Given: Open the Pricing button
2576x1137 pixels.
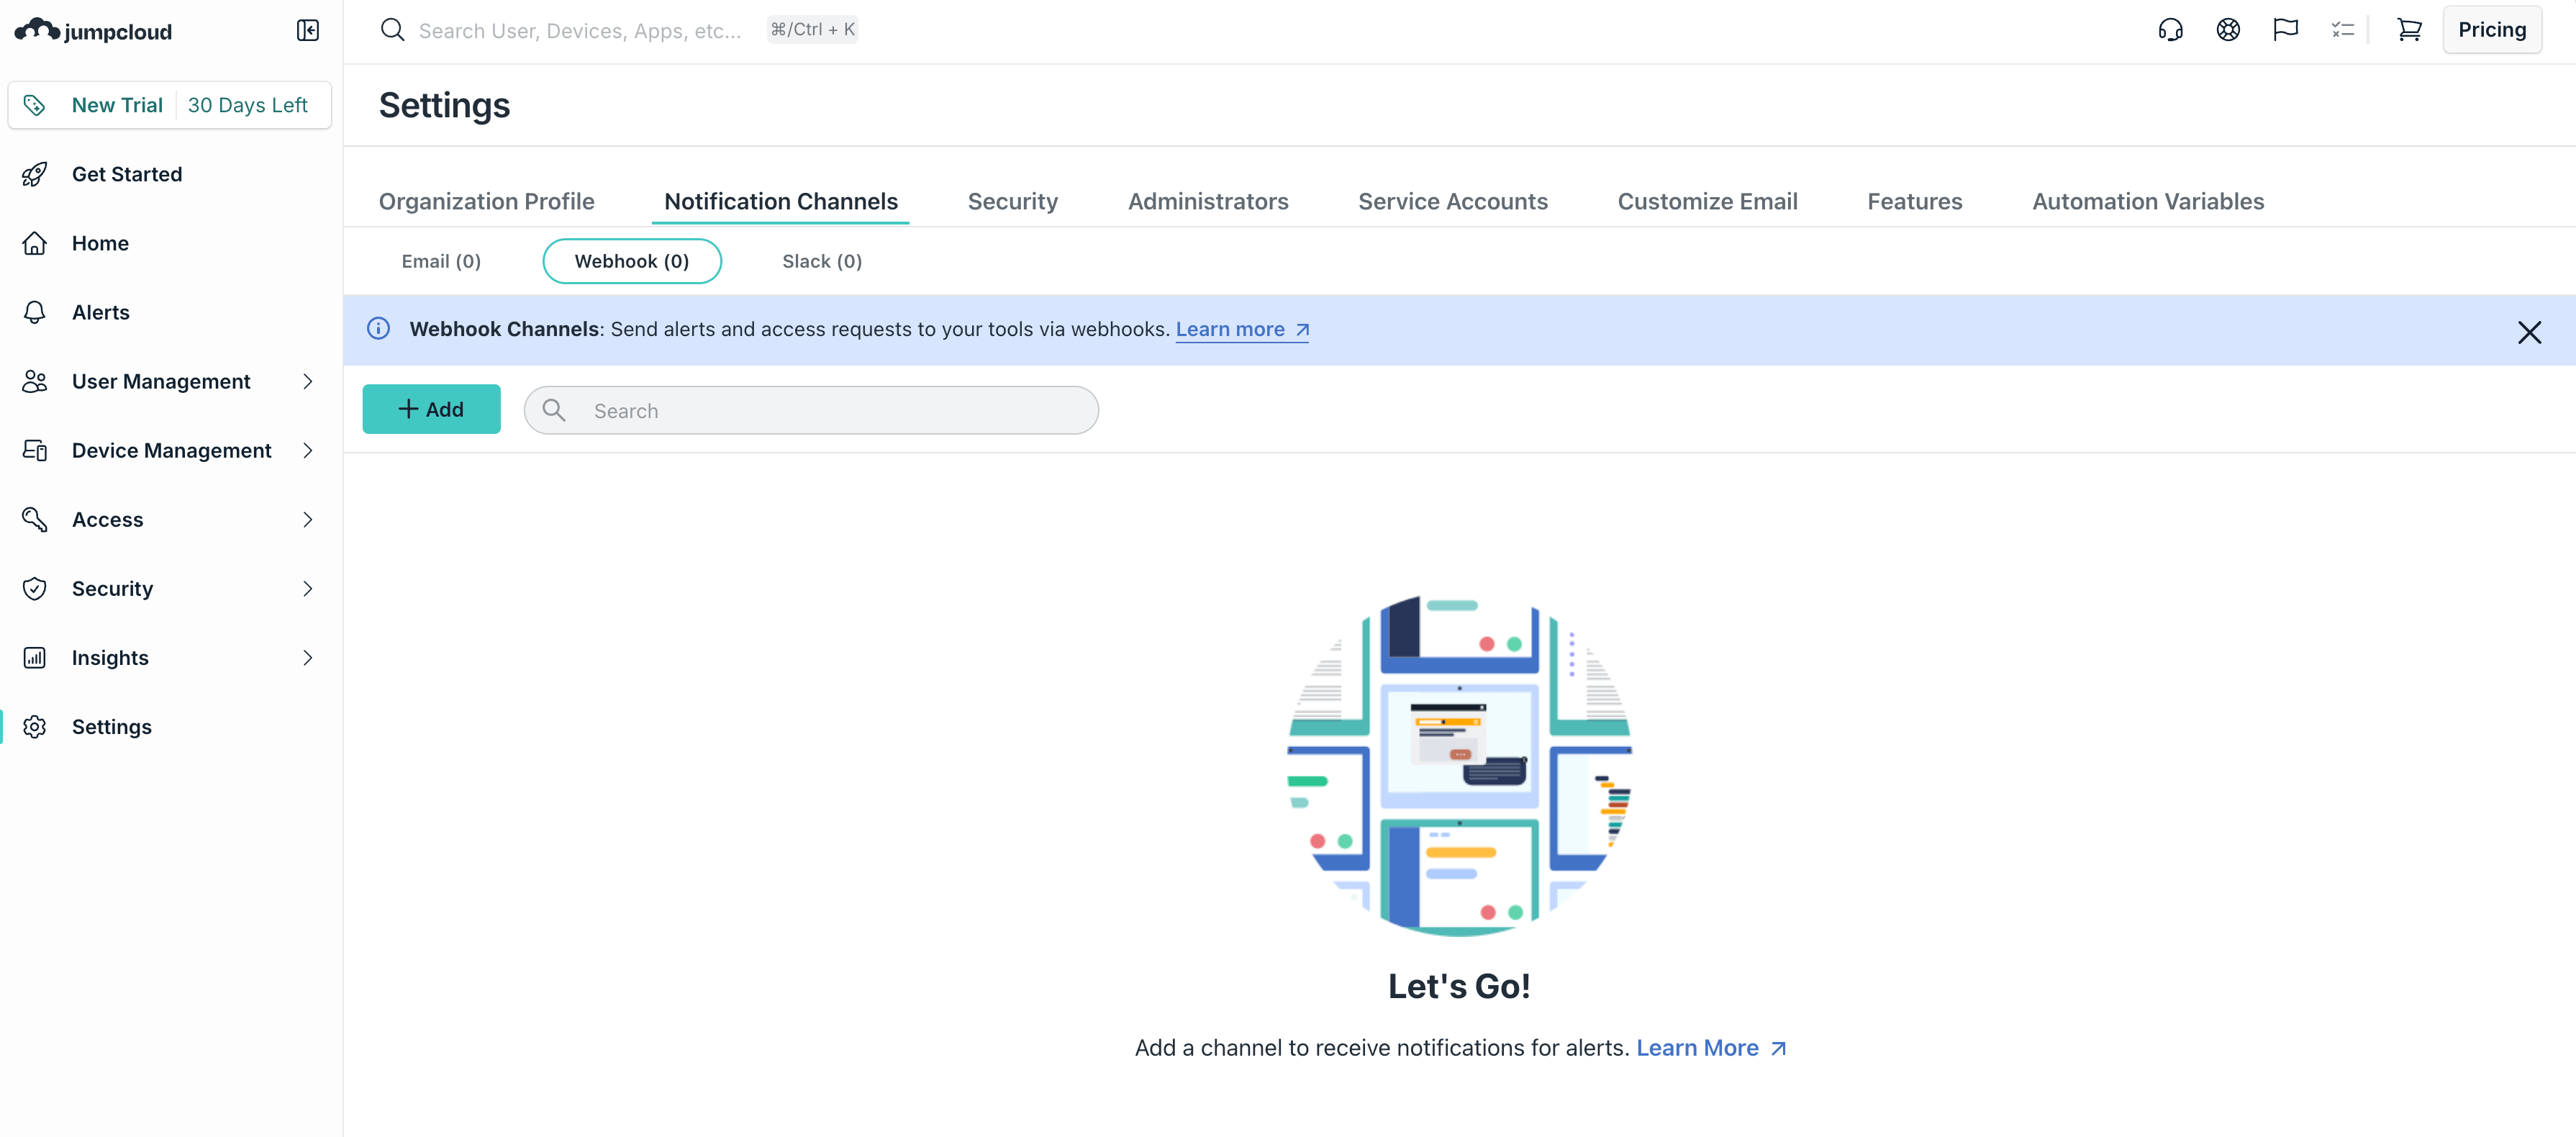Looking at the screenshot, I should click(x=2491, y=30).
